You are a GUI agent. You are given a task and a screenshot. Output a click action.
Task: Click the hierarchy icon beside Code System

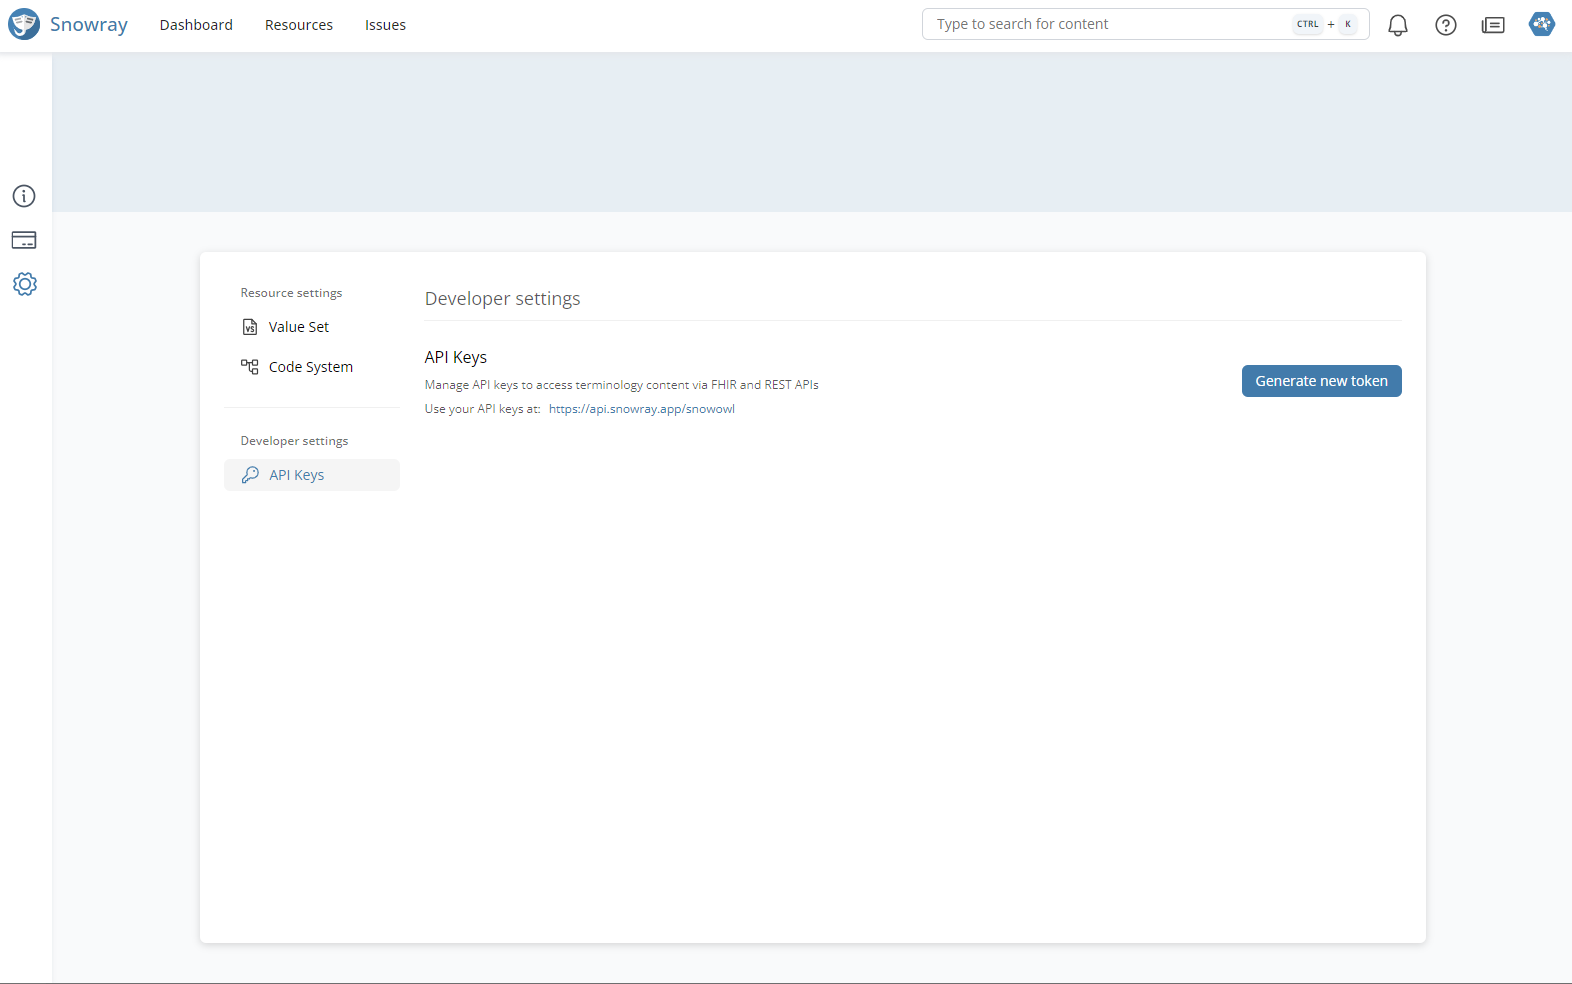point(250,367)
